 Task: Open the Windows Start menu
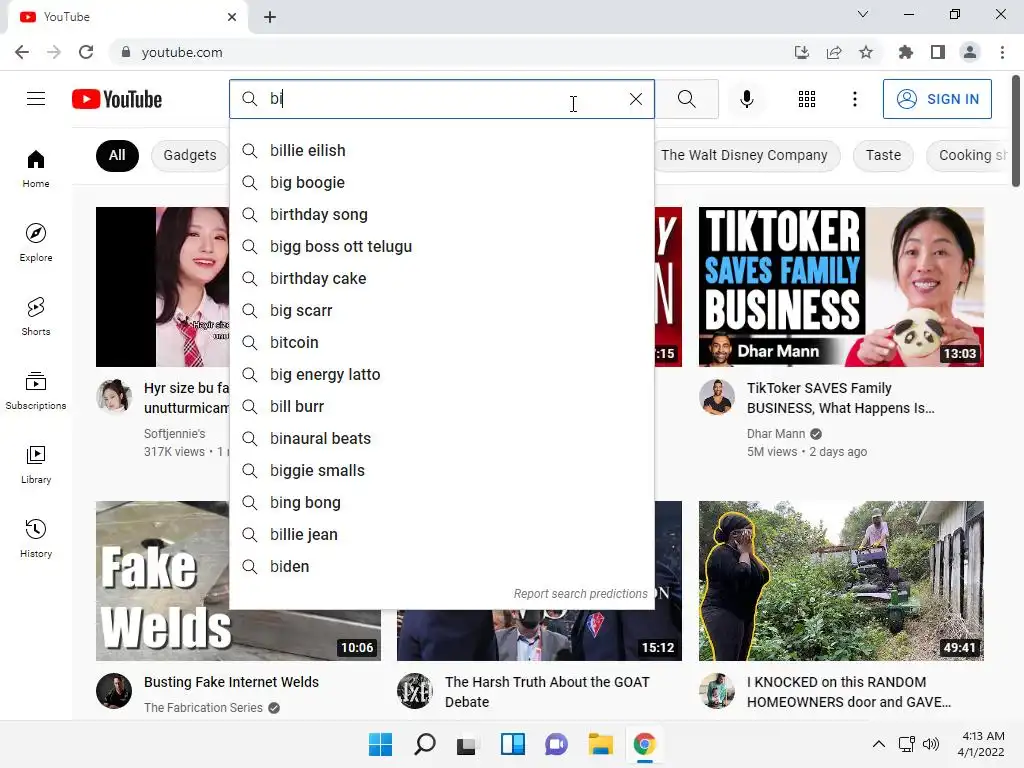pos(380,744)
